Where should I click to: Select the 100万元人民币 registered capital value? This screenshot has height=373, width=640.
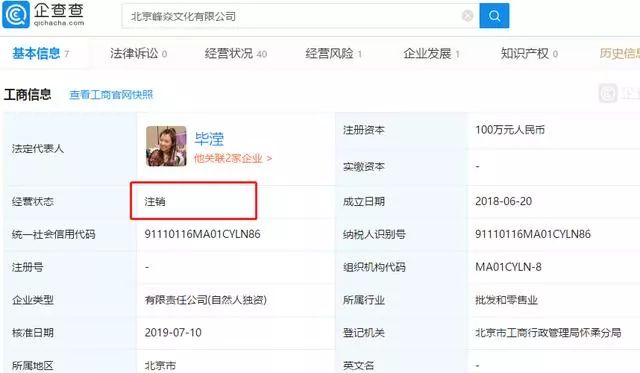[510, 130]
